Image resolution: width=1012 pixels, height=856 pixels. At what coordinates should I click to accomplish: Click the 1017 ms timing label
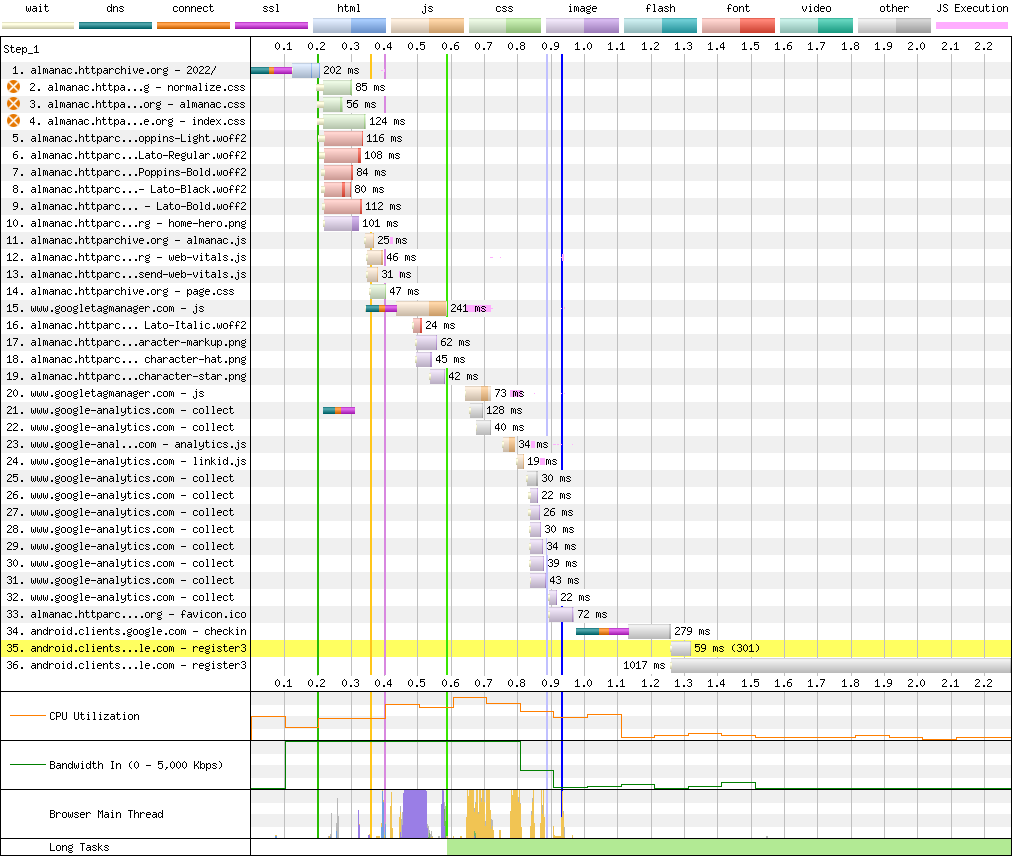click(643, 665)
